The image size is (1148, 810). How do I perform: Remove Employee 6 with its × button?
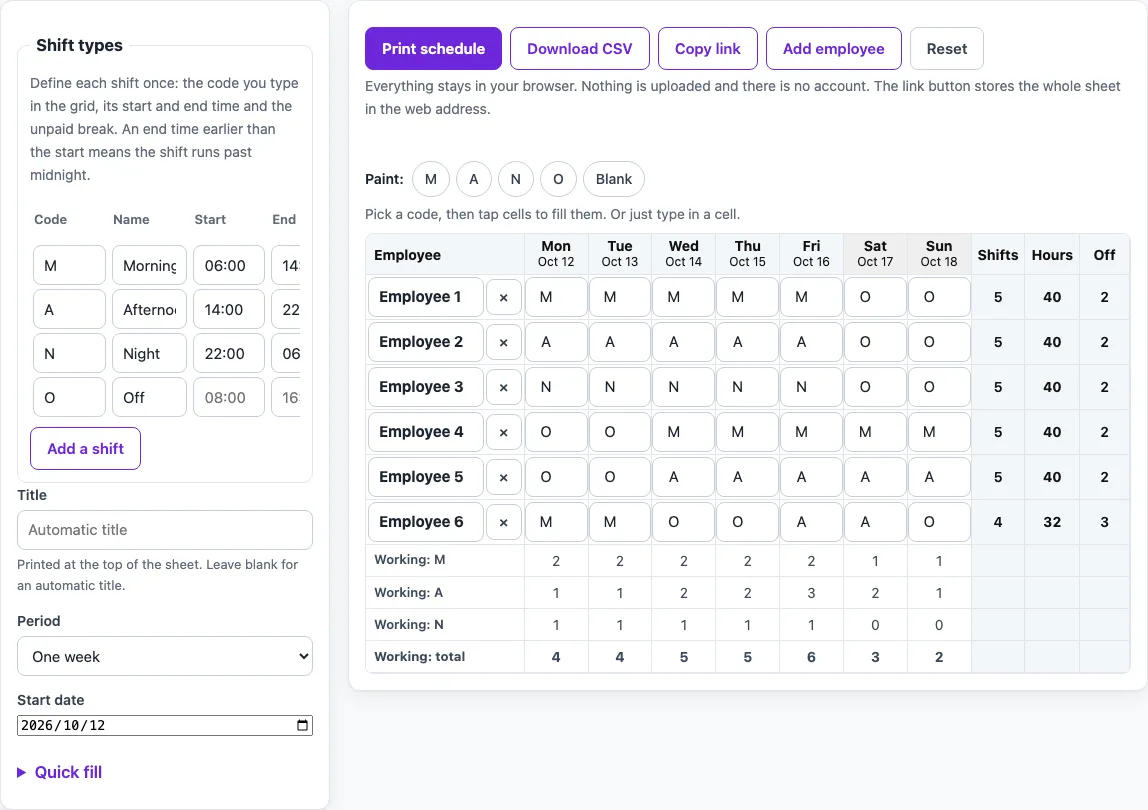504,522
